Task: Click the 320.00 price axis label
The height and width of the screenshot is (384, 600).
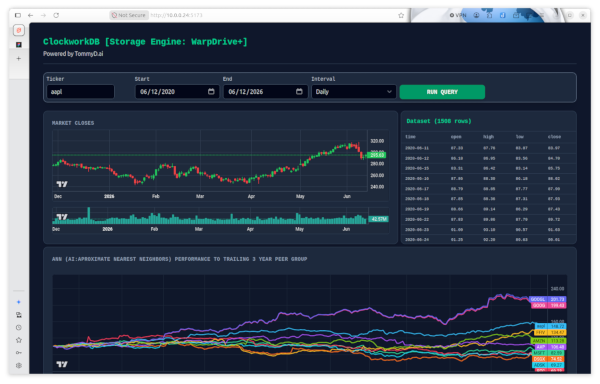Action: [377, 141]
